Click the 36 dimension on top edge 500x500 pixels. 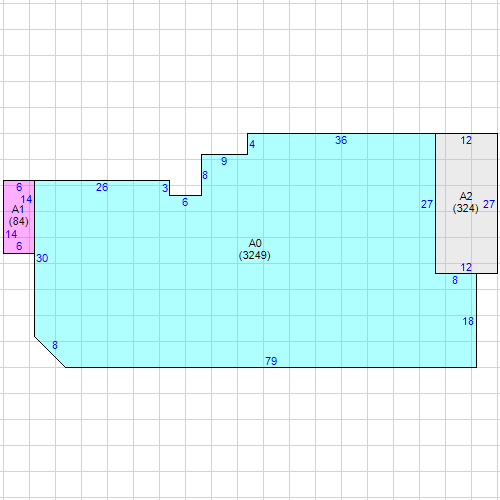click(341, 140)
